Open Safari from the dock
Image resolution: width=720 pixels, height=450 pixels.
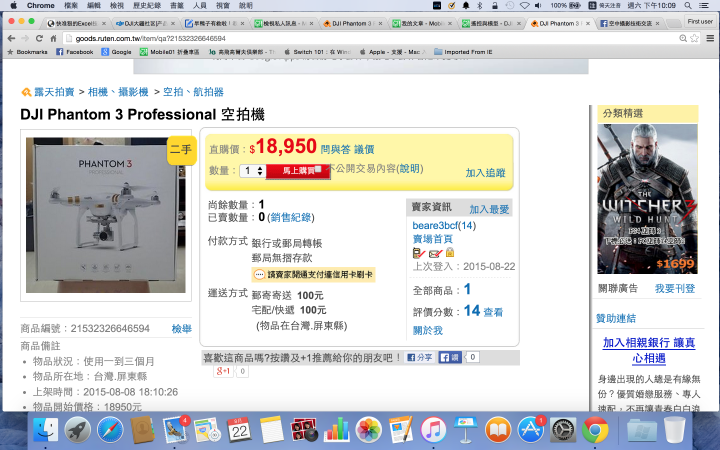110,430
